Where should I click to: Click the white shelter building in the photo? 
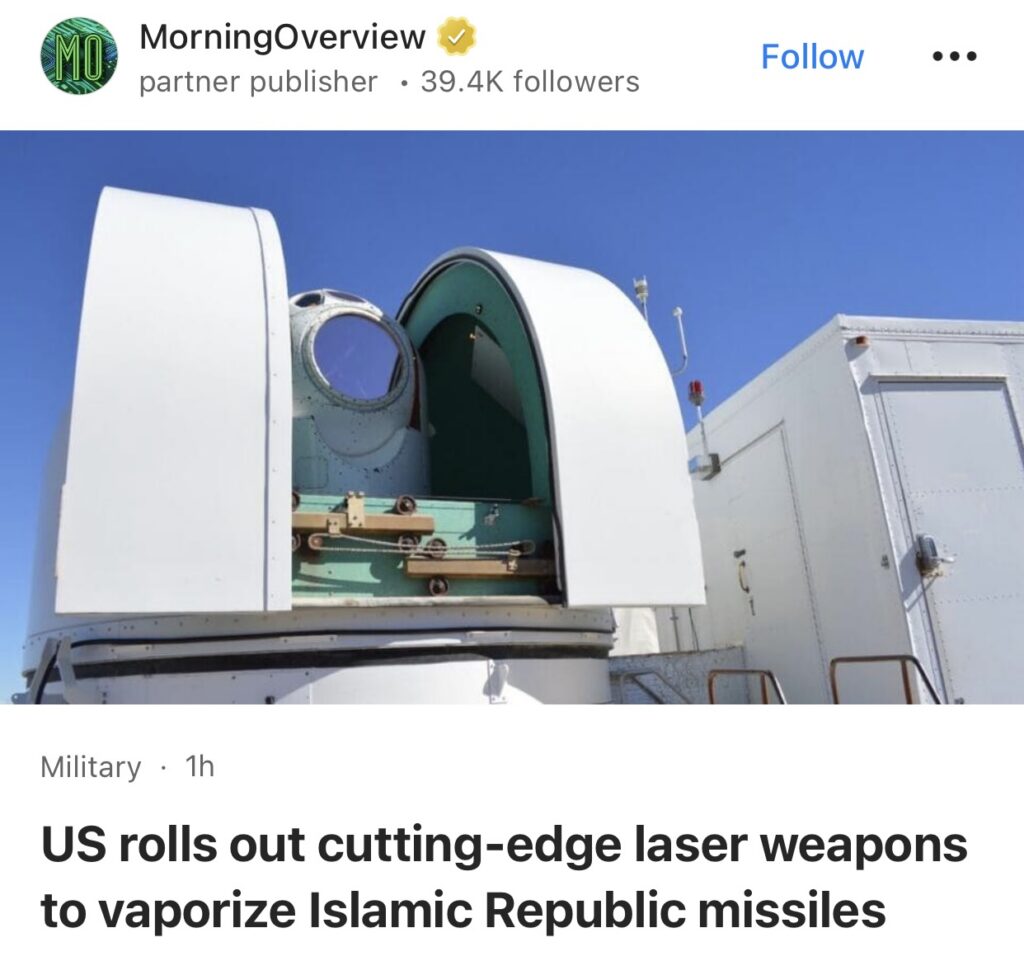(856, 509)
